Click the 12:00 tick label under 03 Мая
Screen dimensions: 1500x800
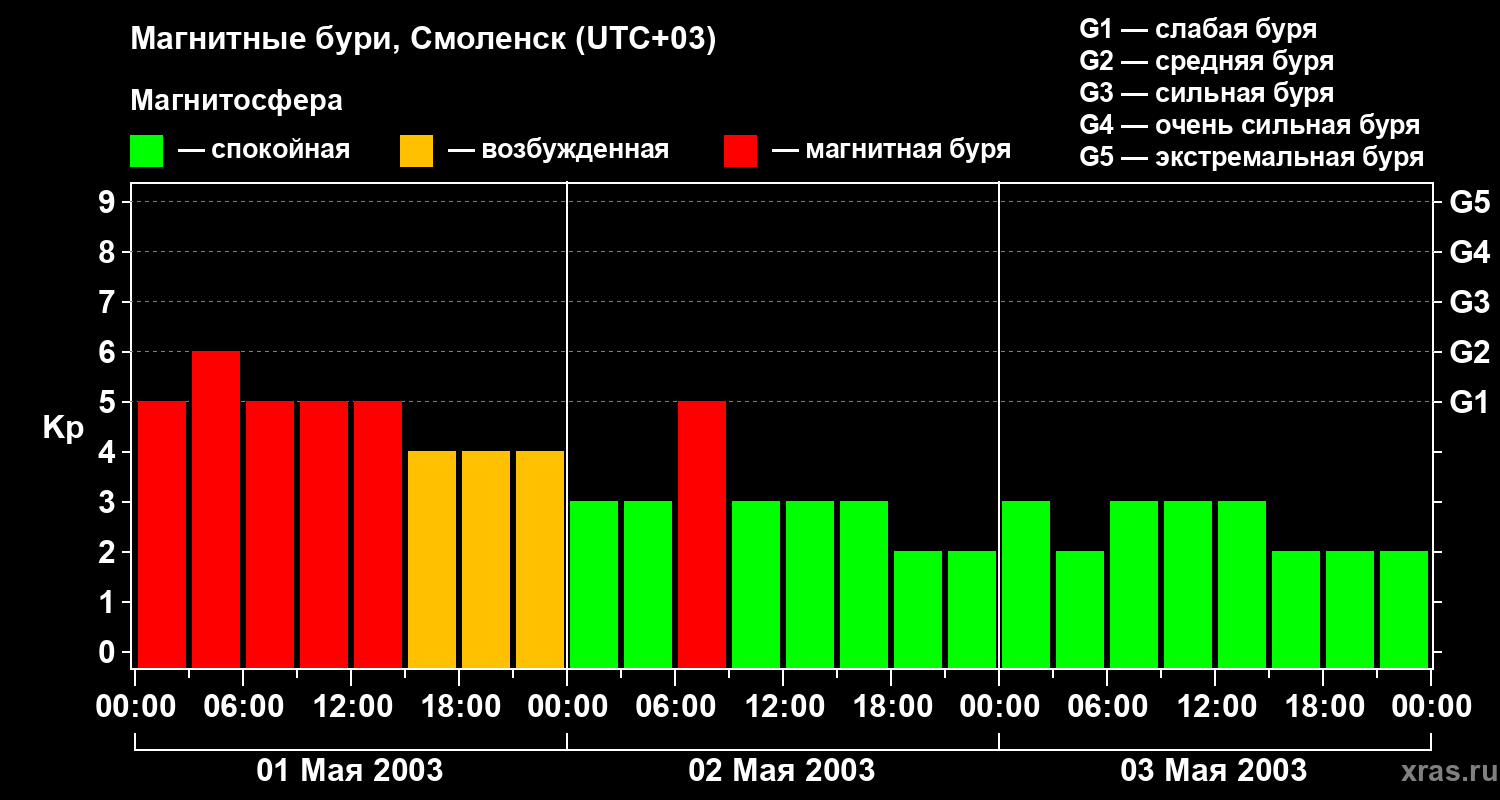pos(1214,707)
